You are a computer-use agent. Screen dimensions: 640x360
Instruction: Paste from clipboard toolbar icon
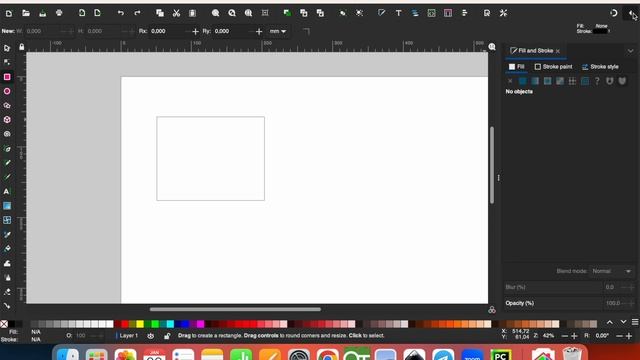pyautogui.click(x=192, y=13)
